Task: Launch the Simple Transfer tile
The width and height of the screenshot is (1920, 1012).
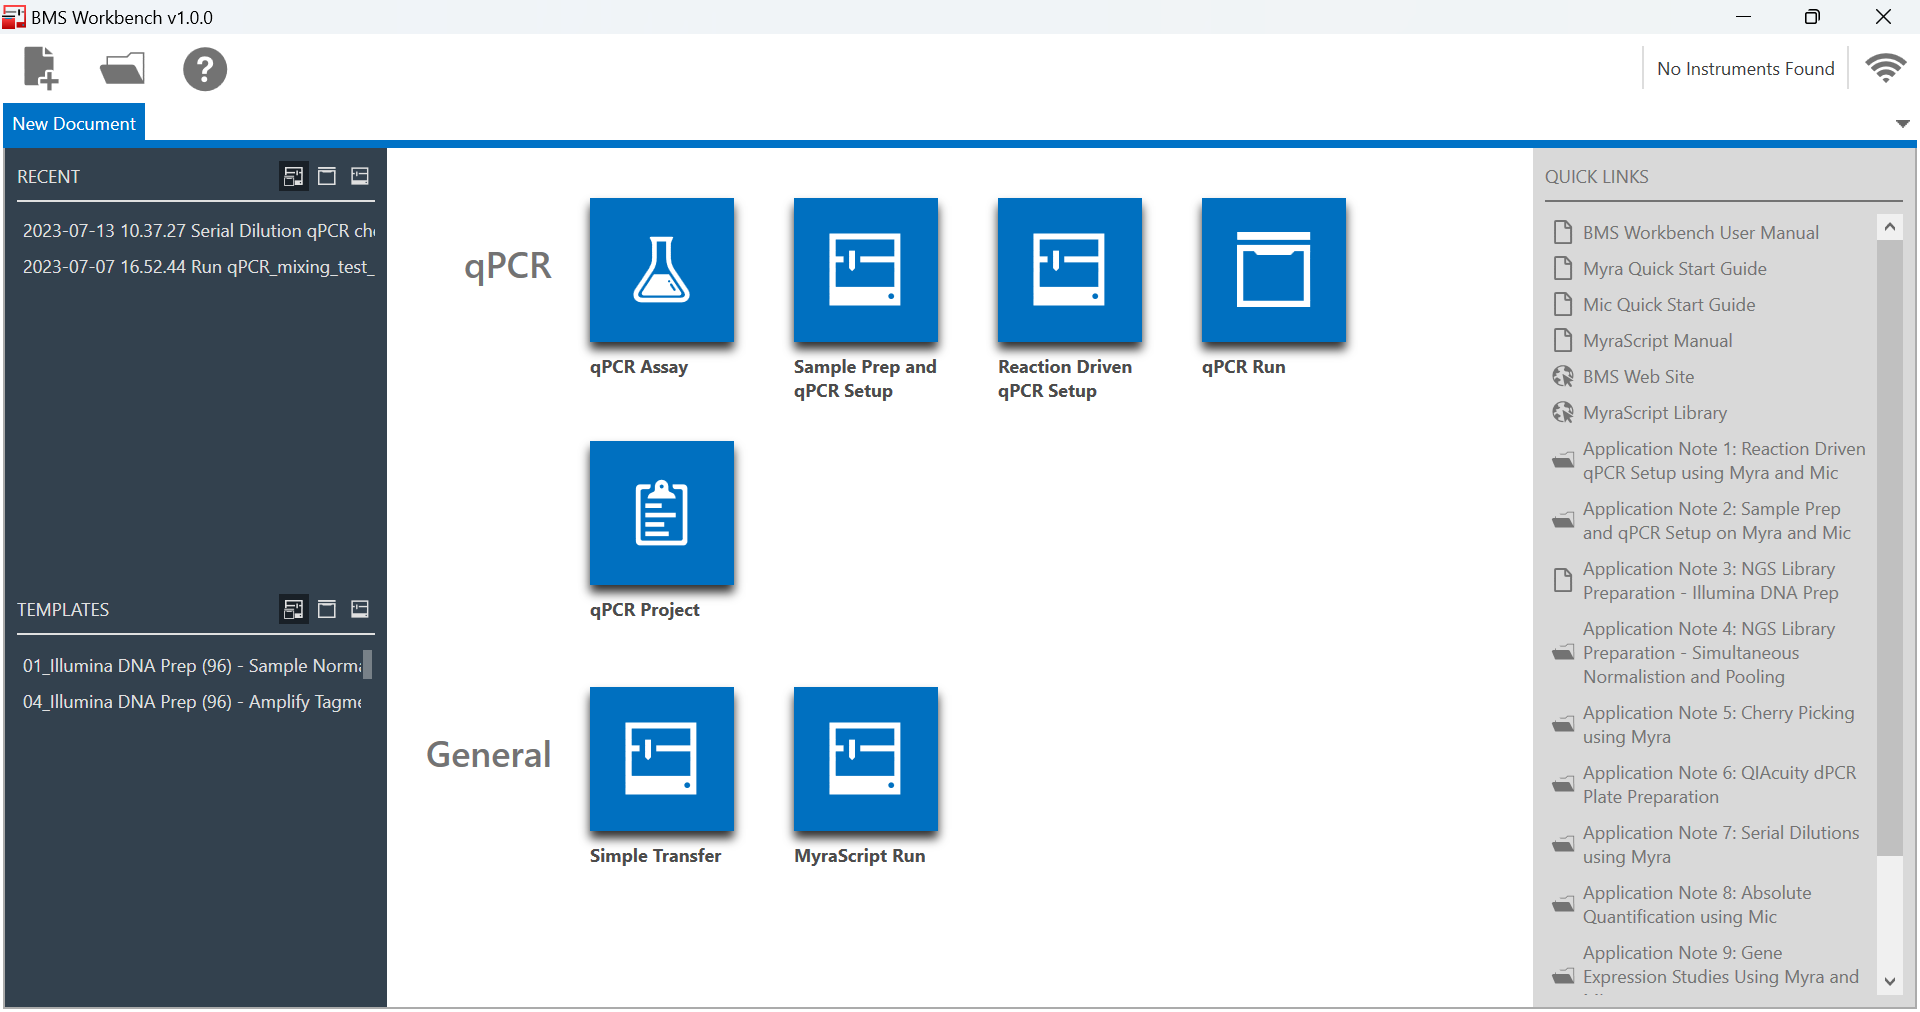Action: 662,759
